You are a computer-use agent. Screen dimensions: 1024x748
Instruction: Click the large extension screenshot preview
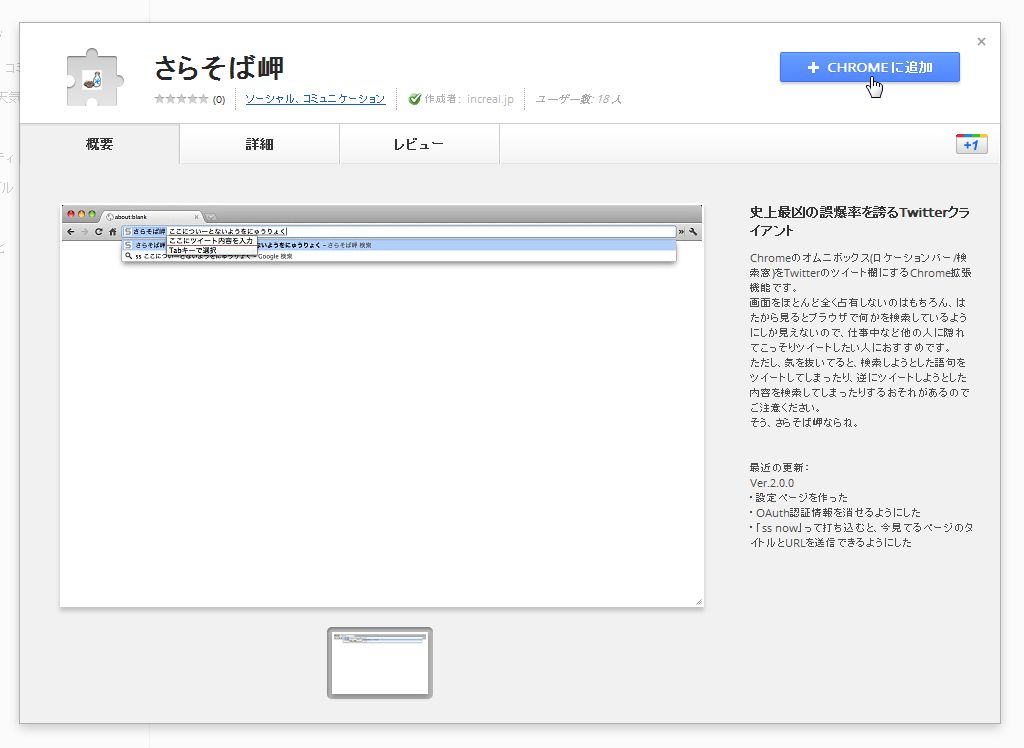(381, 406)
